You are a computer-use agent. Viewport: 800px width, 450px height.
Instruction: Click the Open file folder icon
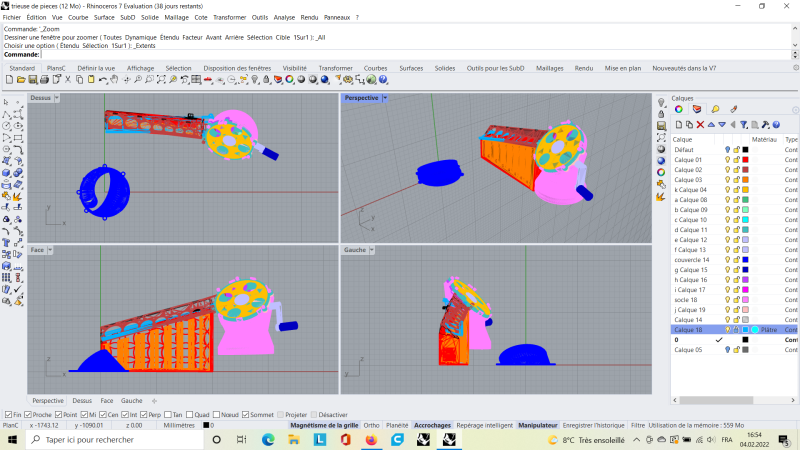click(x=21, y=80)
